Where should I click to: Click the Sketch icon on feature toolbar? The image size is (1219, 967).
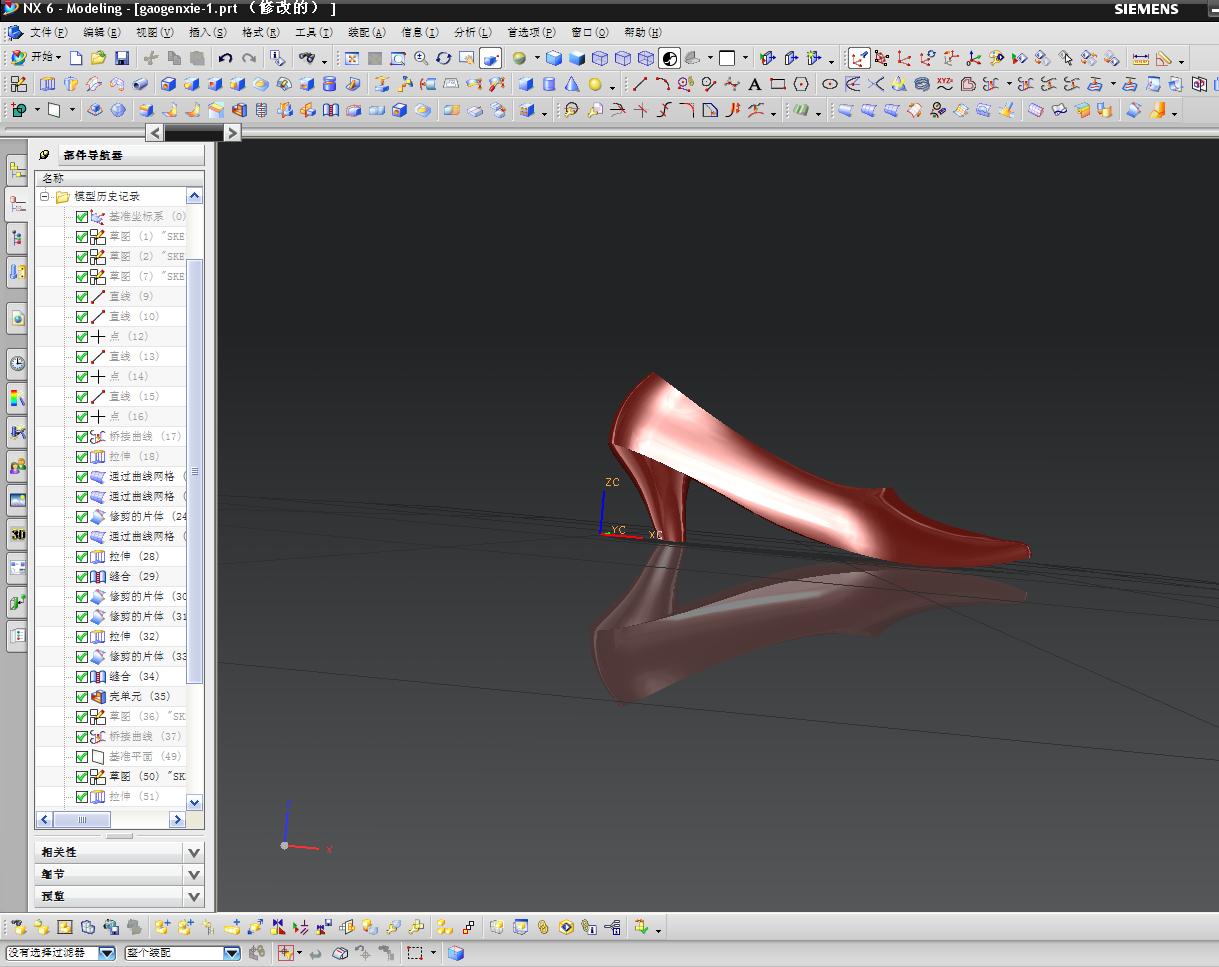coord(19,84)
